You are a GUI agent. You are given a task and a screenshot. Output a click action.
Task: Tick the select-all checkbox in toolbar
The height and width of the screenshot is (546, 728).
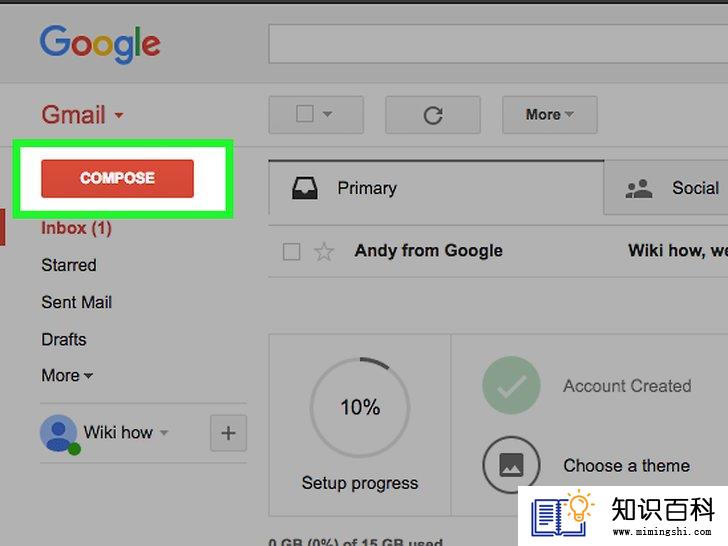305,114
